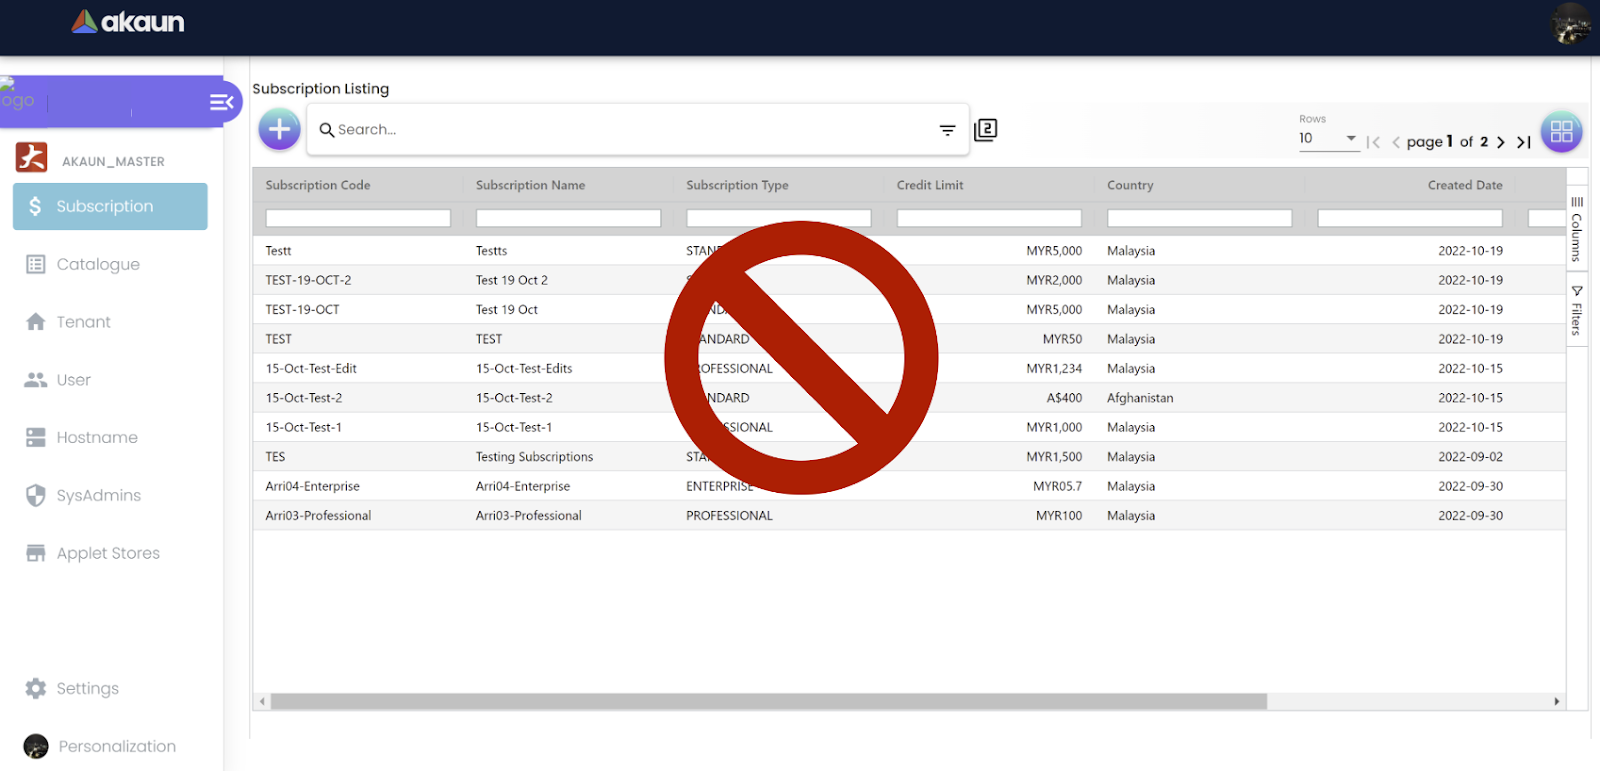Go to the next page arrow
This screenshot has width=1600, height=771.
(1500, 142)
